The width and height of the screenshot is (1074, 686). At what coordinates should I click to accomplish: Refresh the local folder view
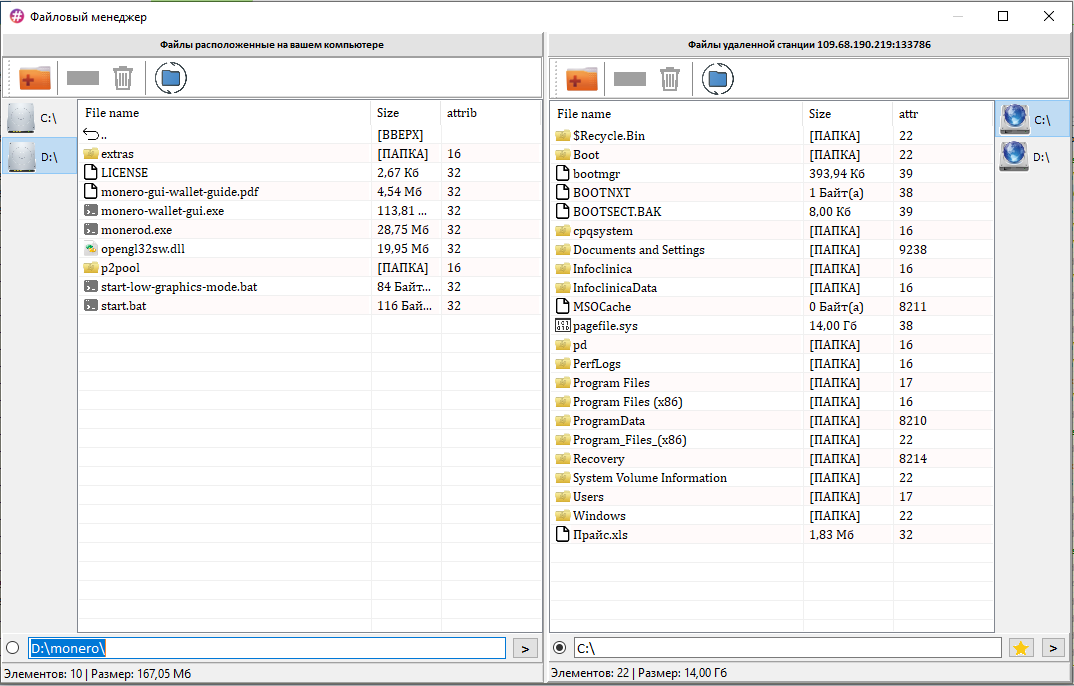(x=171, y=78)
